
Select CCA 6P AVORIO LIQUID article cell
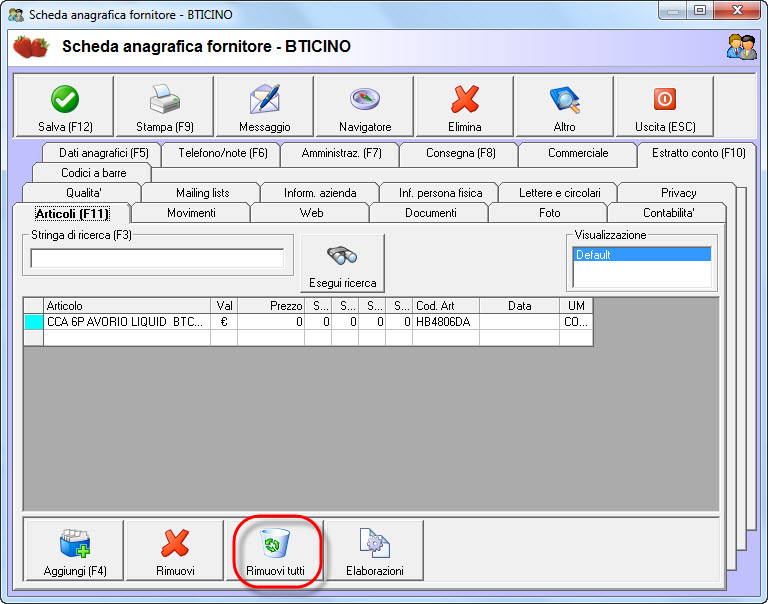(127, 322)
